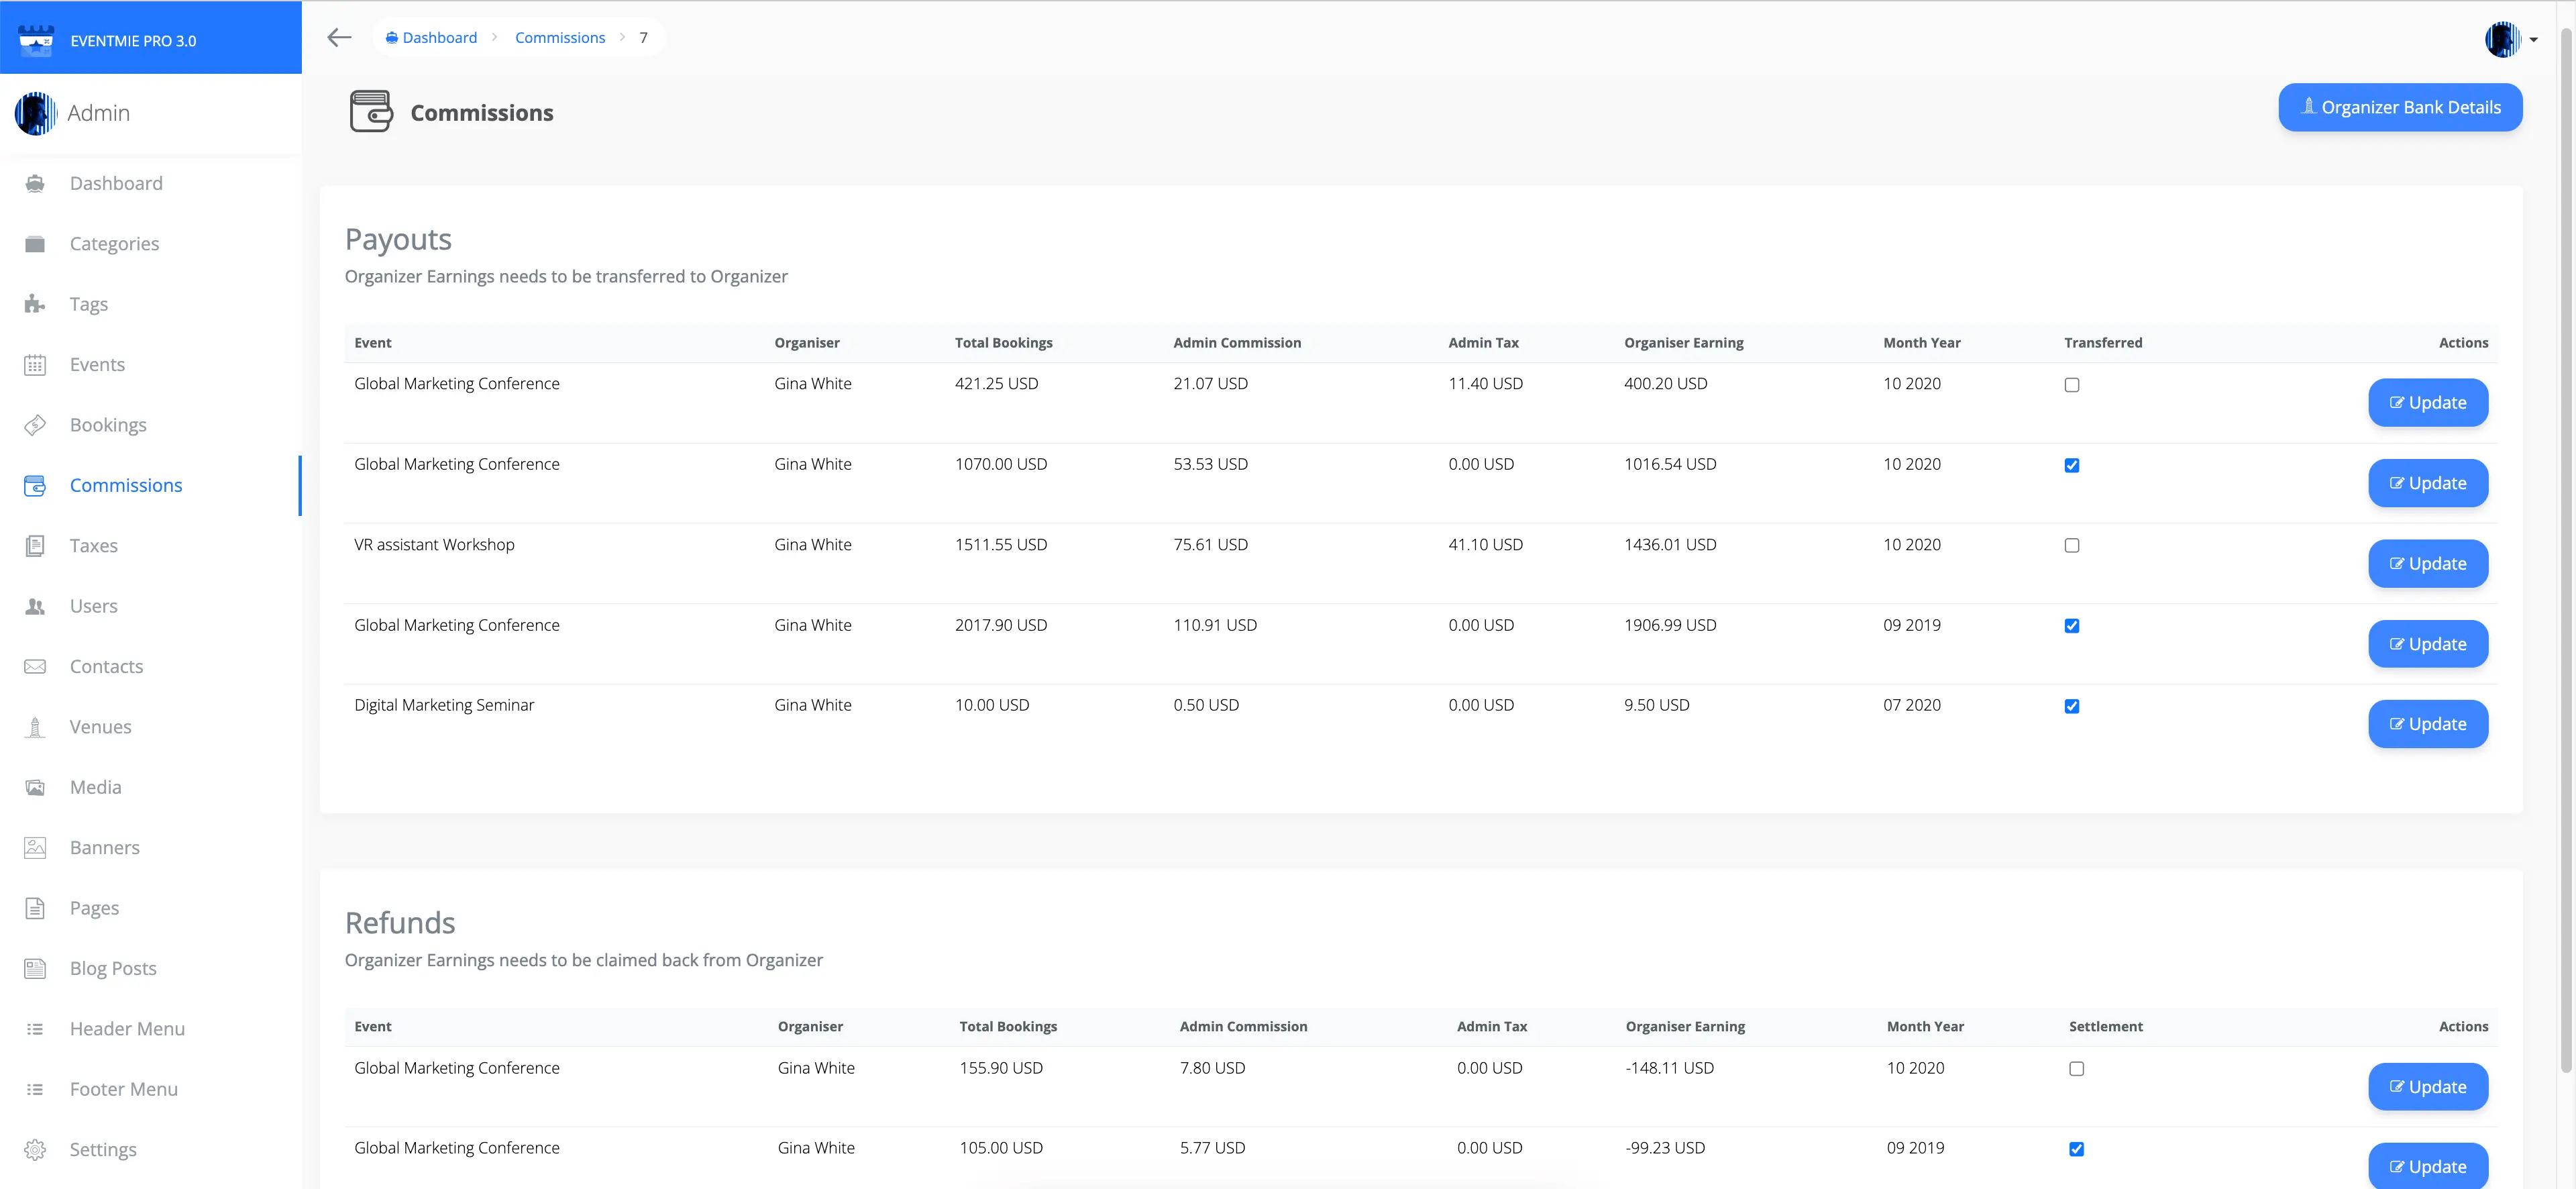Update the VR assistant Workshop payout
Viewport: 2576px width, 1189px height.
click(x=2427, y=564)
